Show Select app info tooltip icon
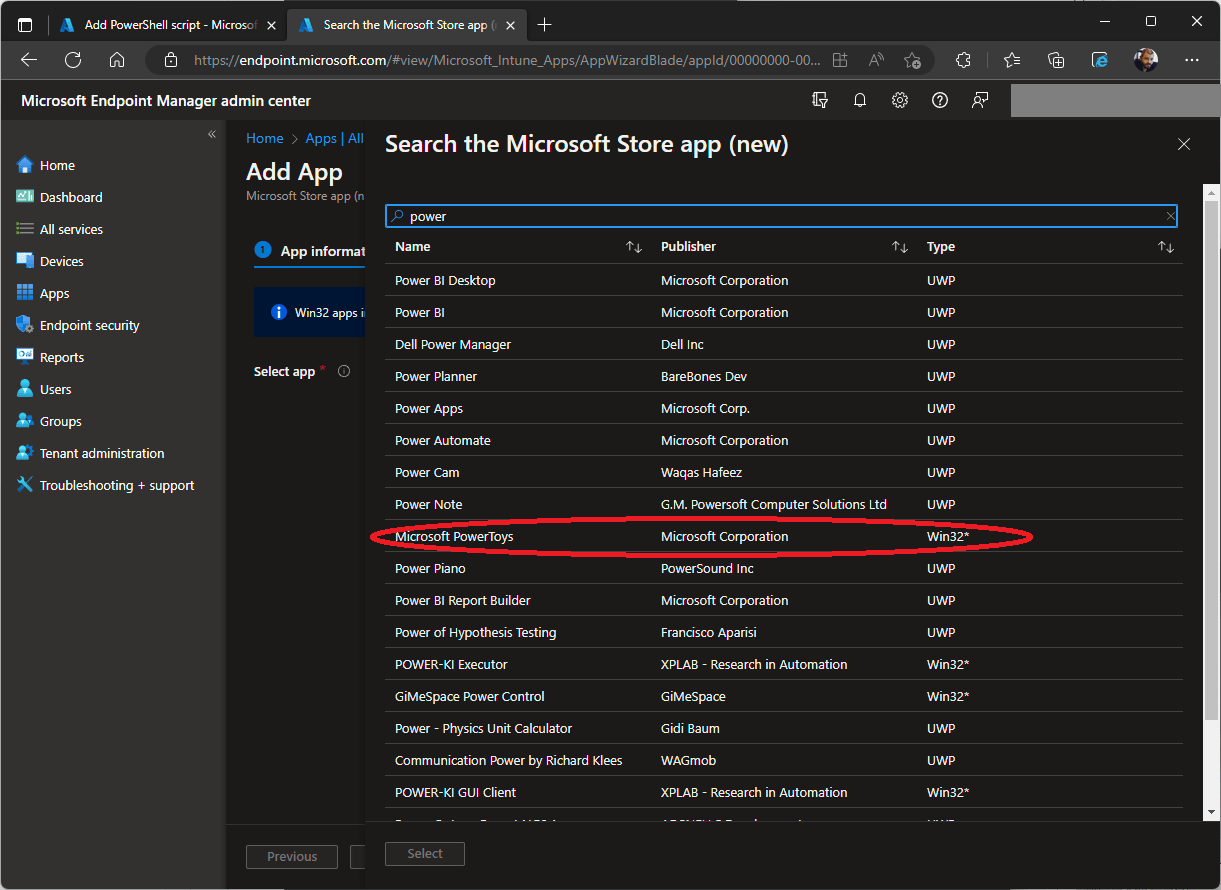The height and width of the screenshot is (890, 1221). click(x=344, y=371)
